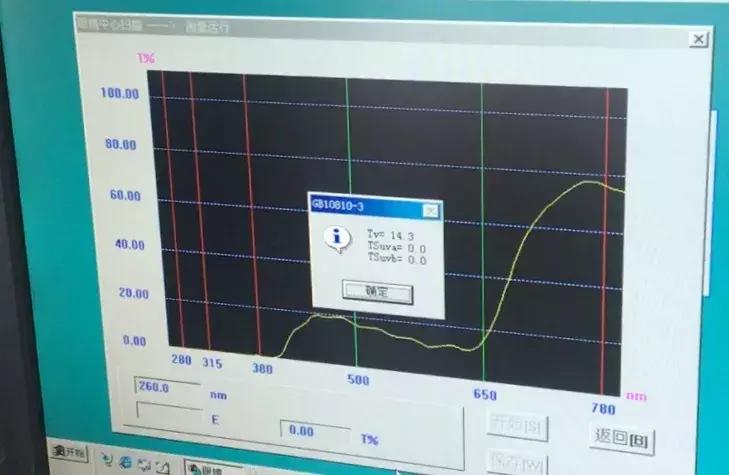
Task: Click the 500 wavelength axis label
Action: [x=358, y=380]
